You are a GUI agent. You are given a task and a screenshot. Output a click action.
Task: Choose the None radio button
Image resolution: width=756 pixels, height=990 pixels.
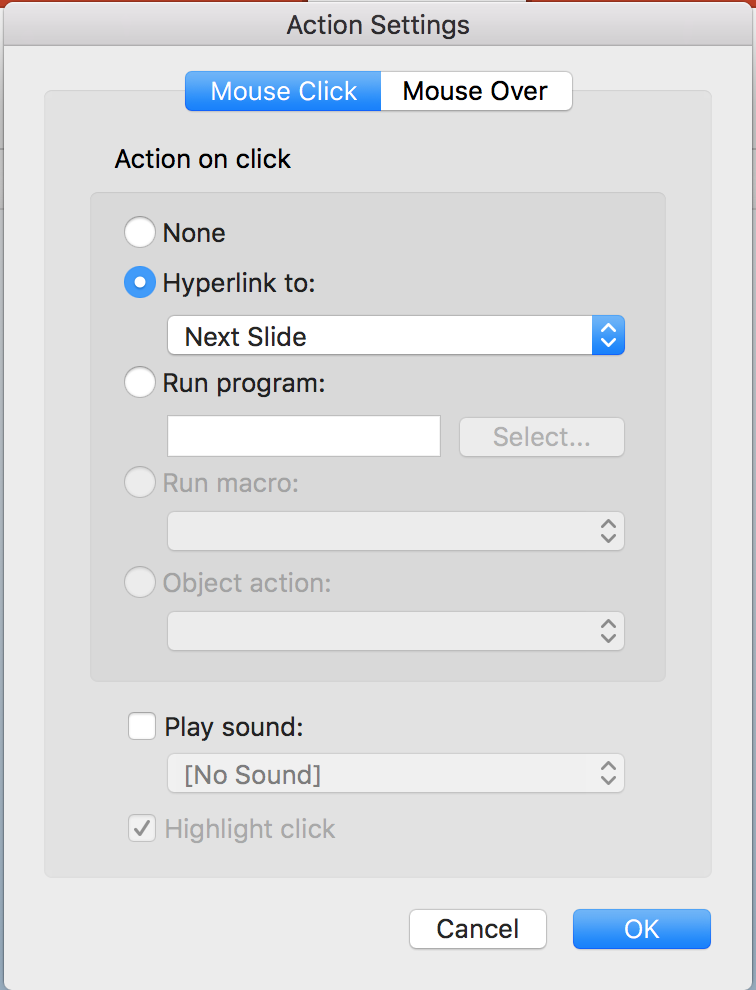pyautogui.click(x=140, y=232)
